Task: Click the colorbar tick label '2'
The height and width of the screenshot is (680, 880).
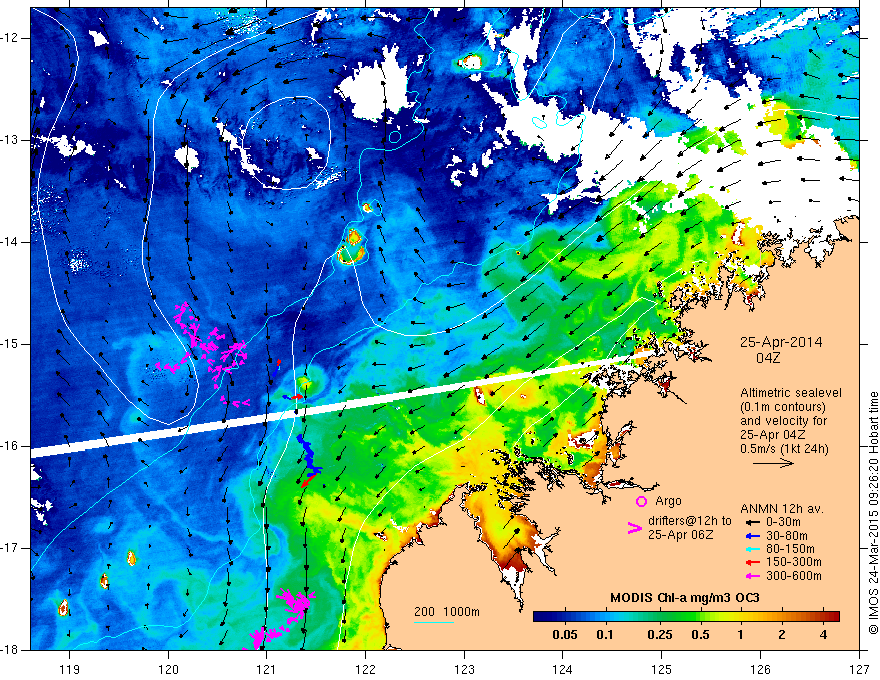Action: click(782, 635)
